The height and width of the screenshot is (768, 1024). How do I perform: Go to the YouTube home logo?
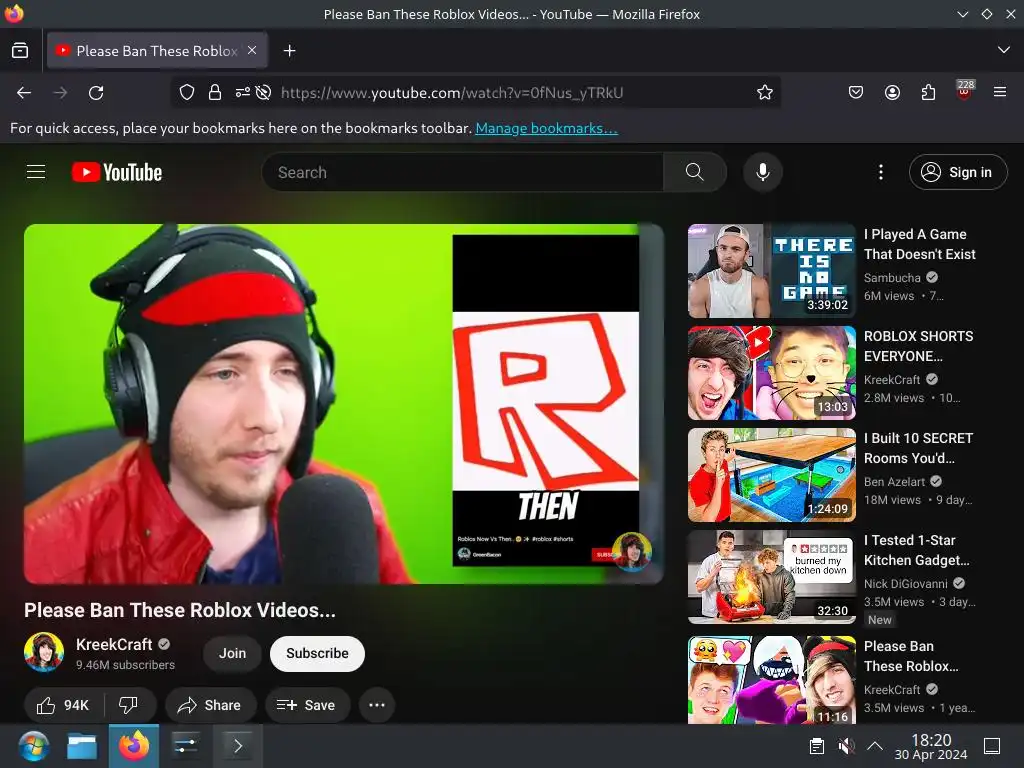tap(117, 172)
